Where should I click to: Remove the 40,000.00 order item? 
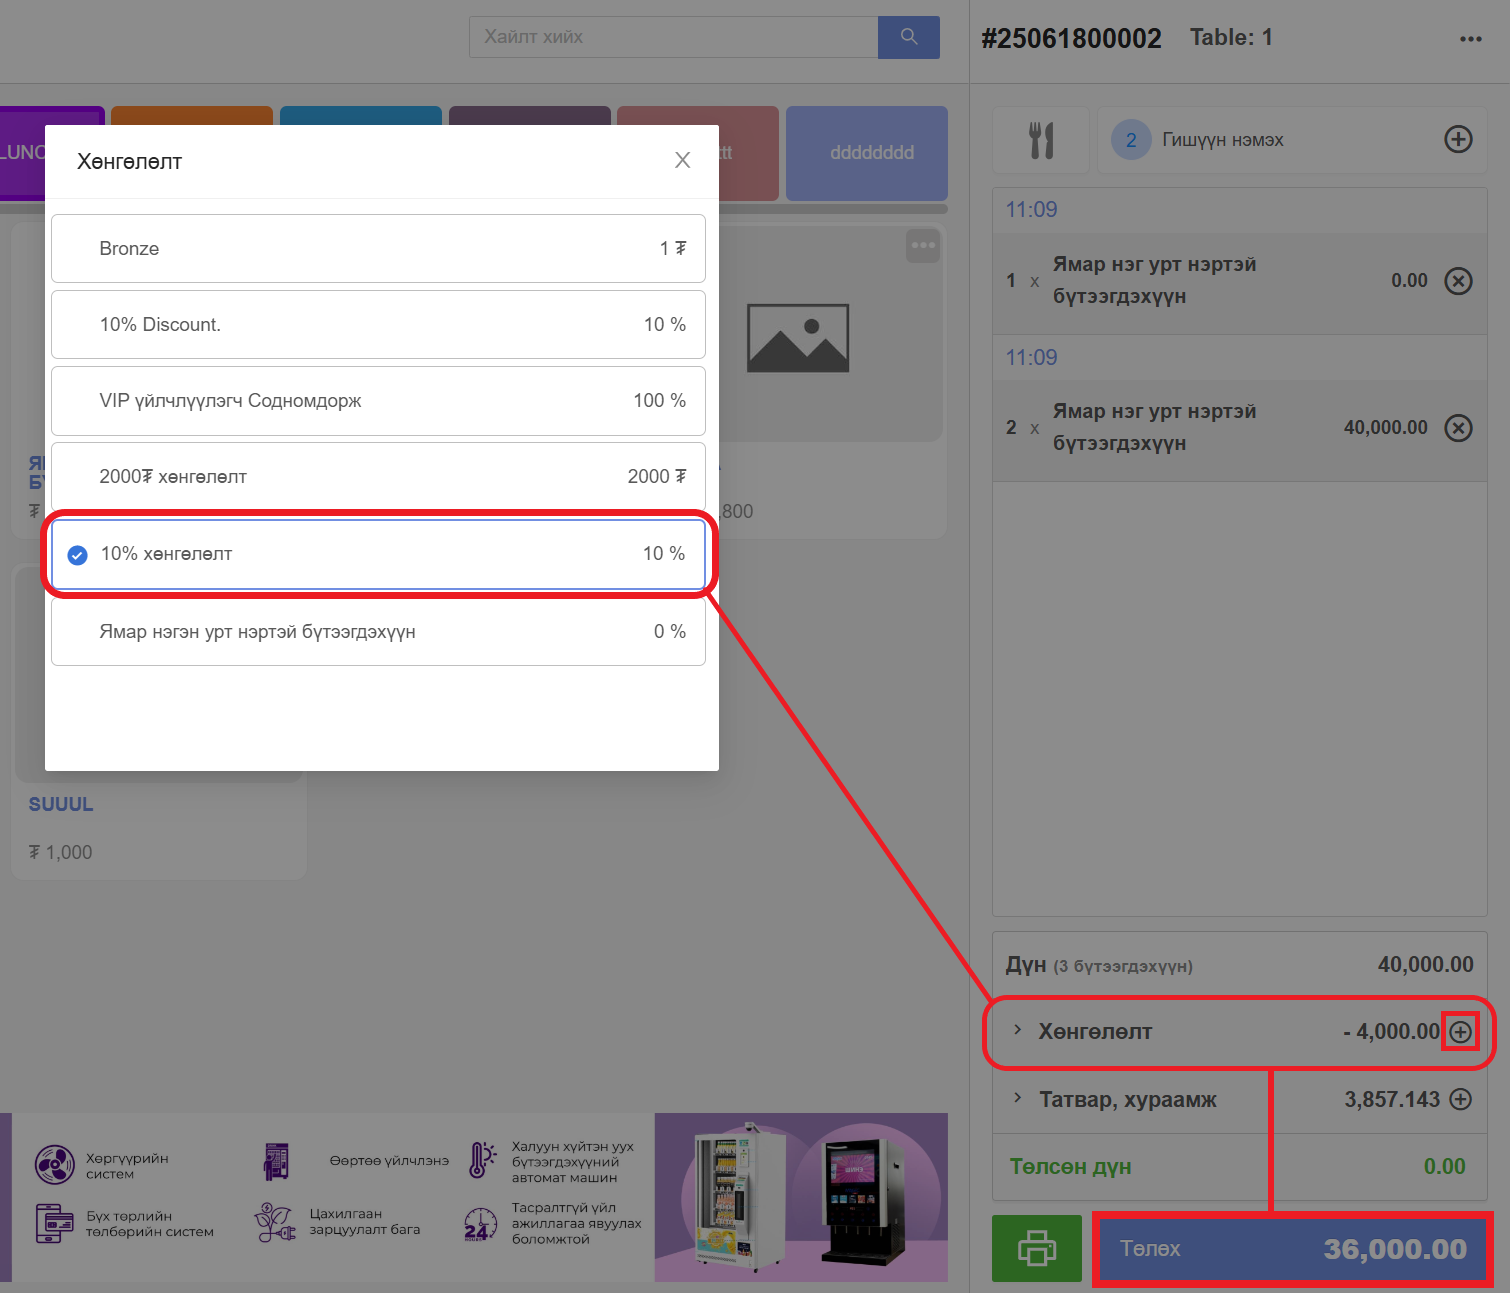pos(1458,428)
